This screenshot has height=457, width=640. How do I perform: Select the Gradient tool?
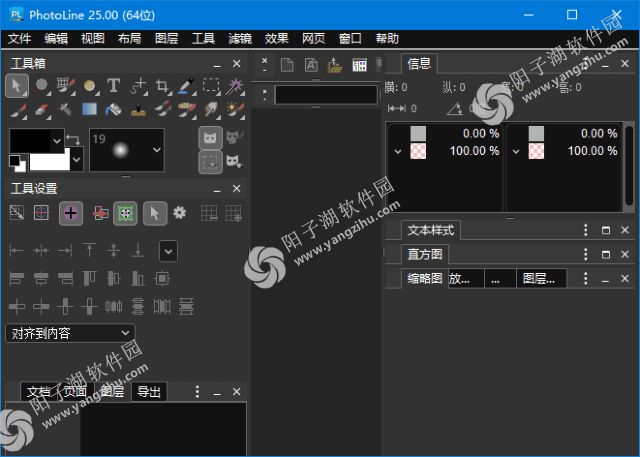pos(89,110)
